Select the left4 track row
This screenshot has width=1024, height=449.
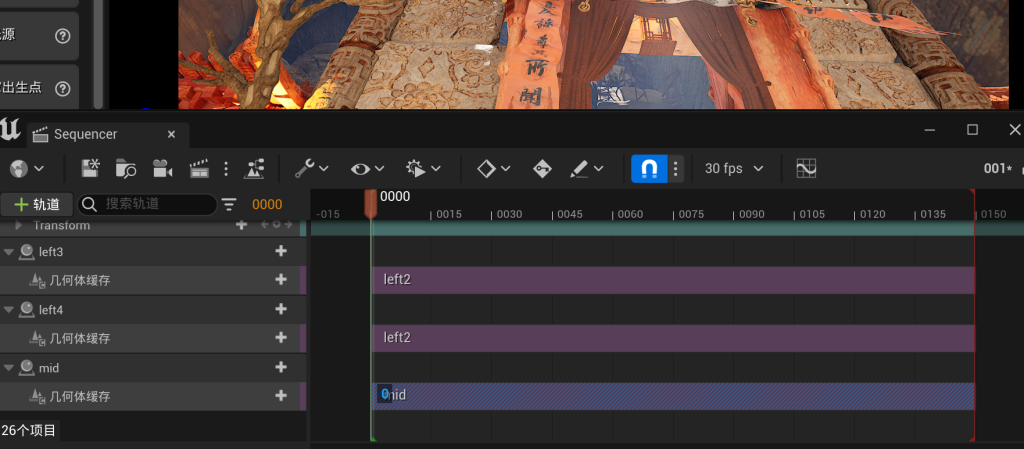(153, 310)
